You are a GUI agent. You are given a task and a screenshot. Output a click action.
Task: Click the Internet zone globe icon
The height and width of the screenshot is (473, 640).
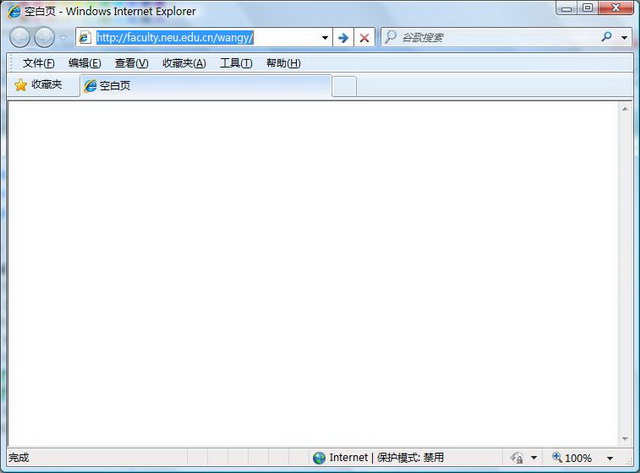[x=319, y=458]
